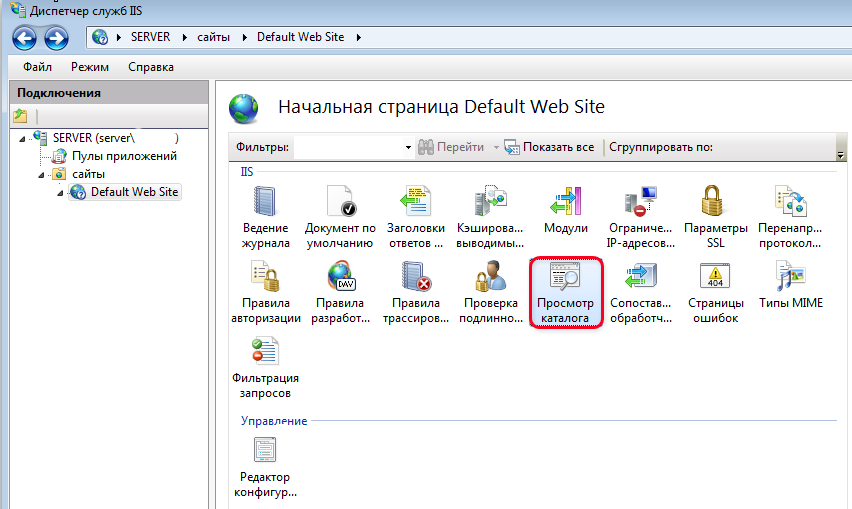Select сайты node in tree

79,174
